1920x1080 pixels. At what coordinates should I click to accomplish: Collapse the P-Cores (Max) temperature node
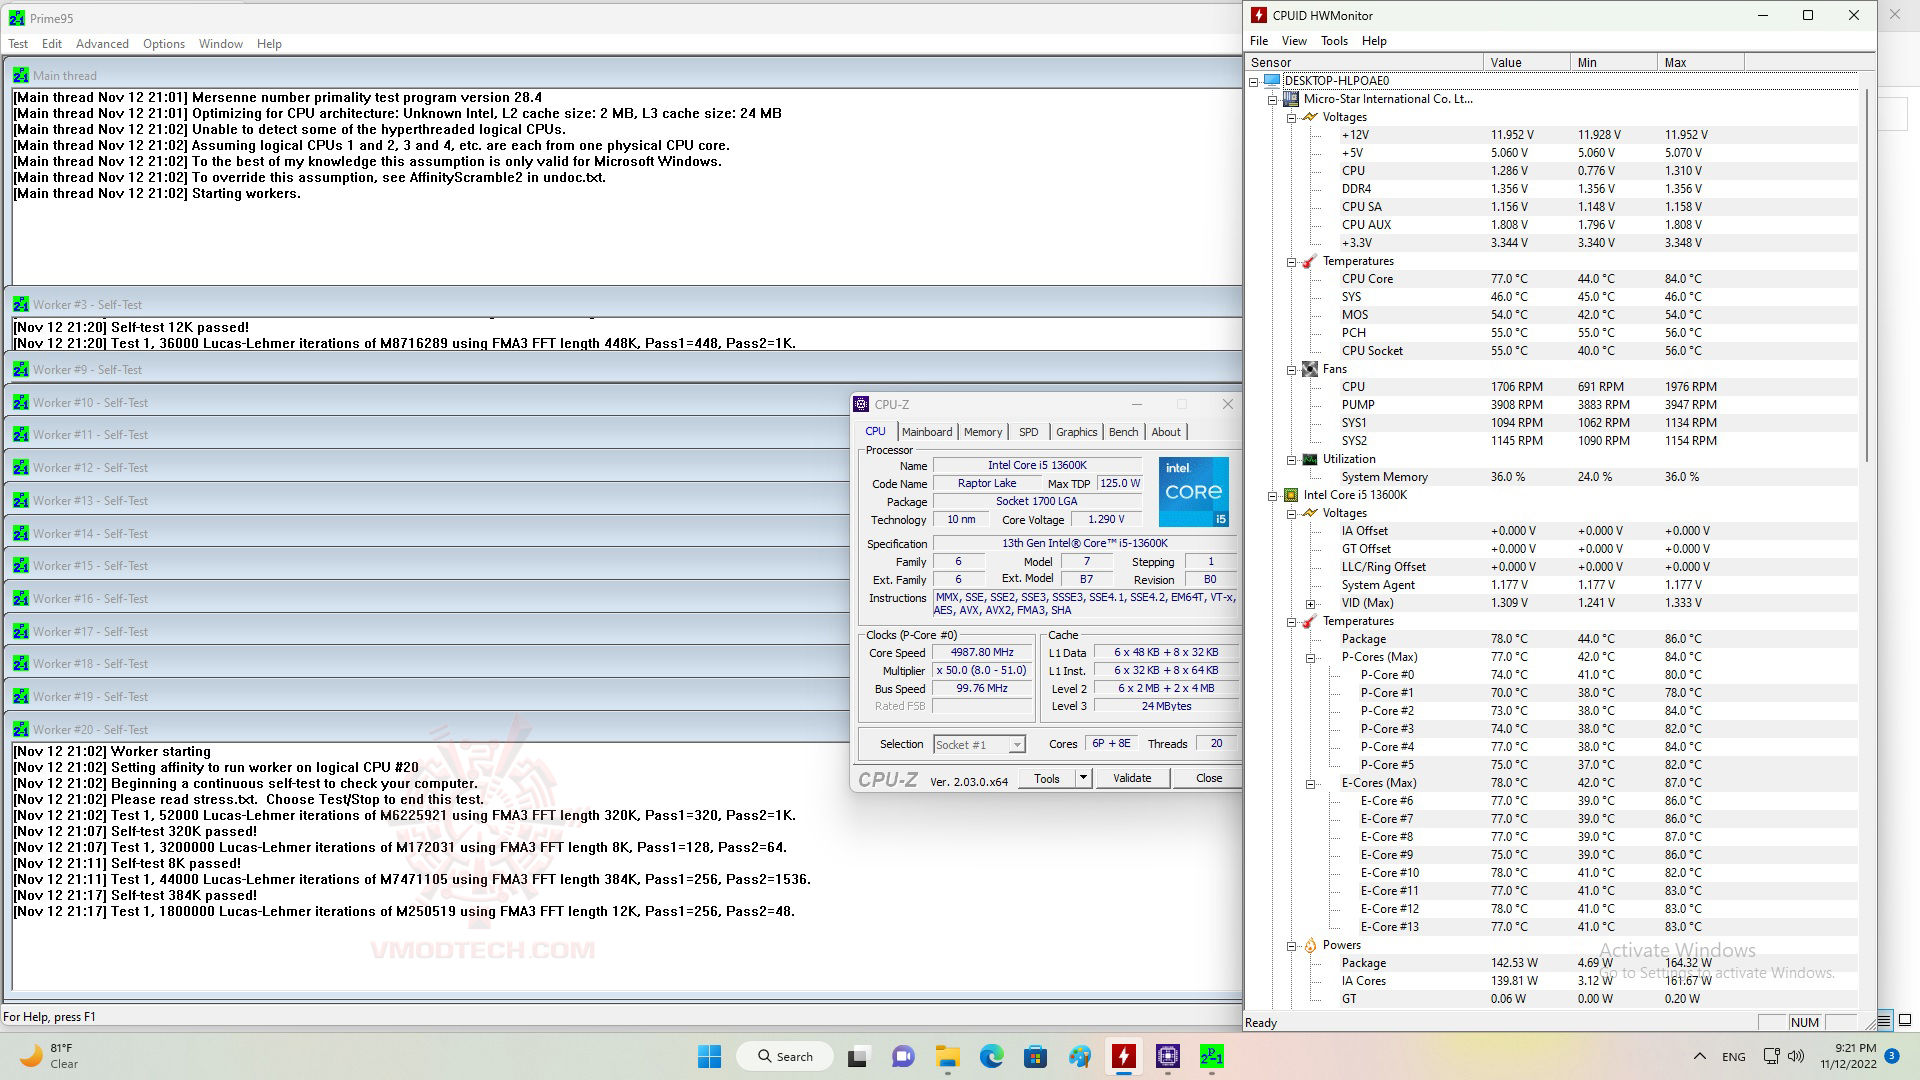click(x=1310, y=658)
